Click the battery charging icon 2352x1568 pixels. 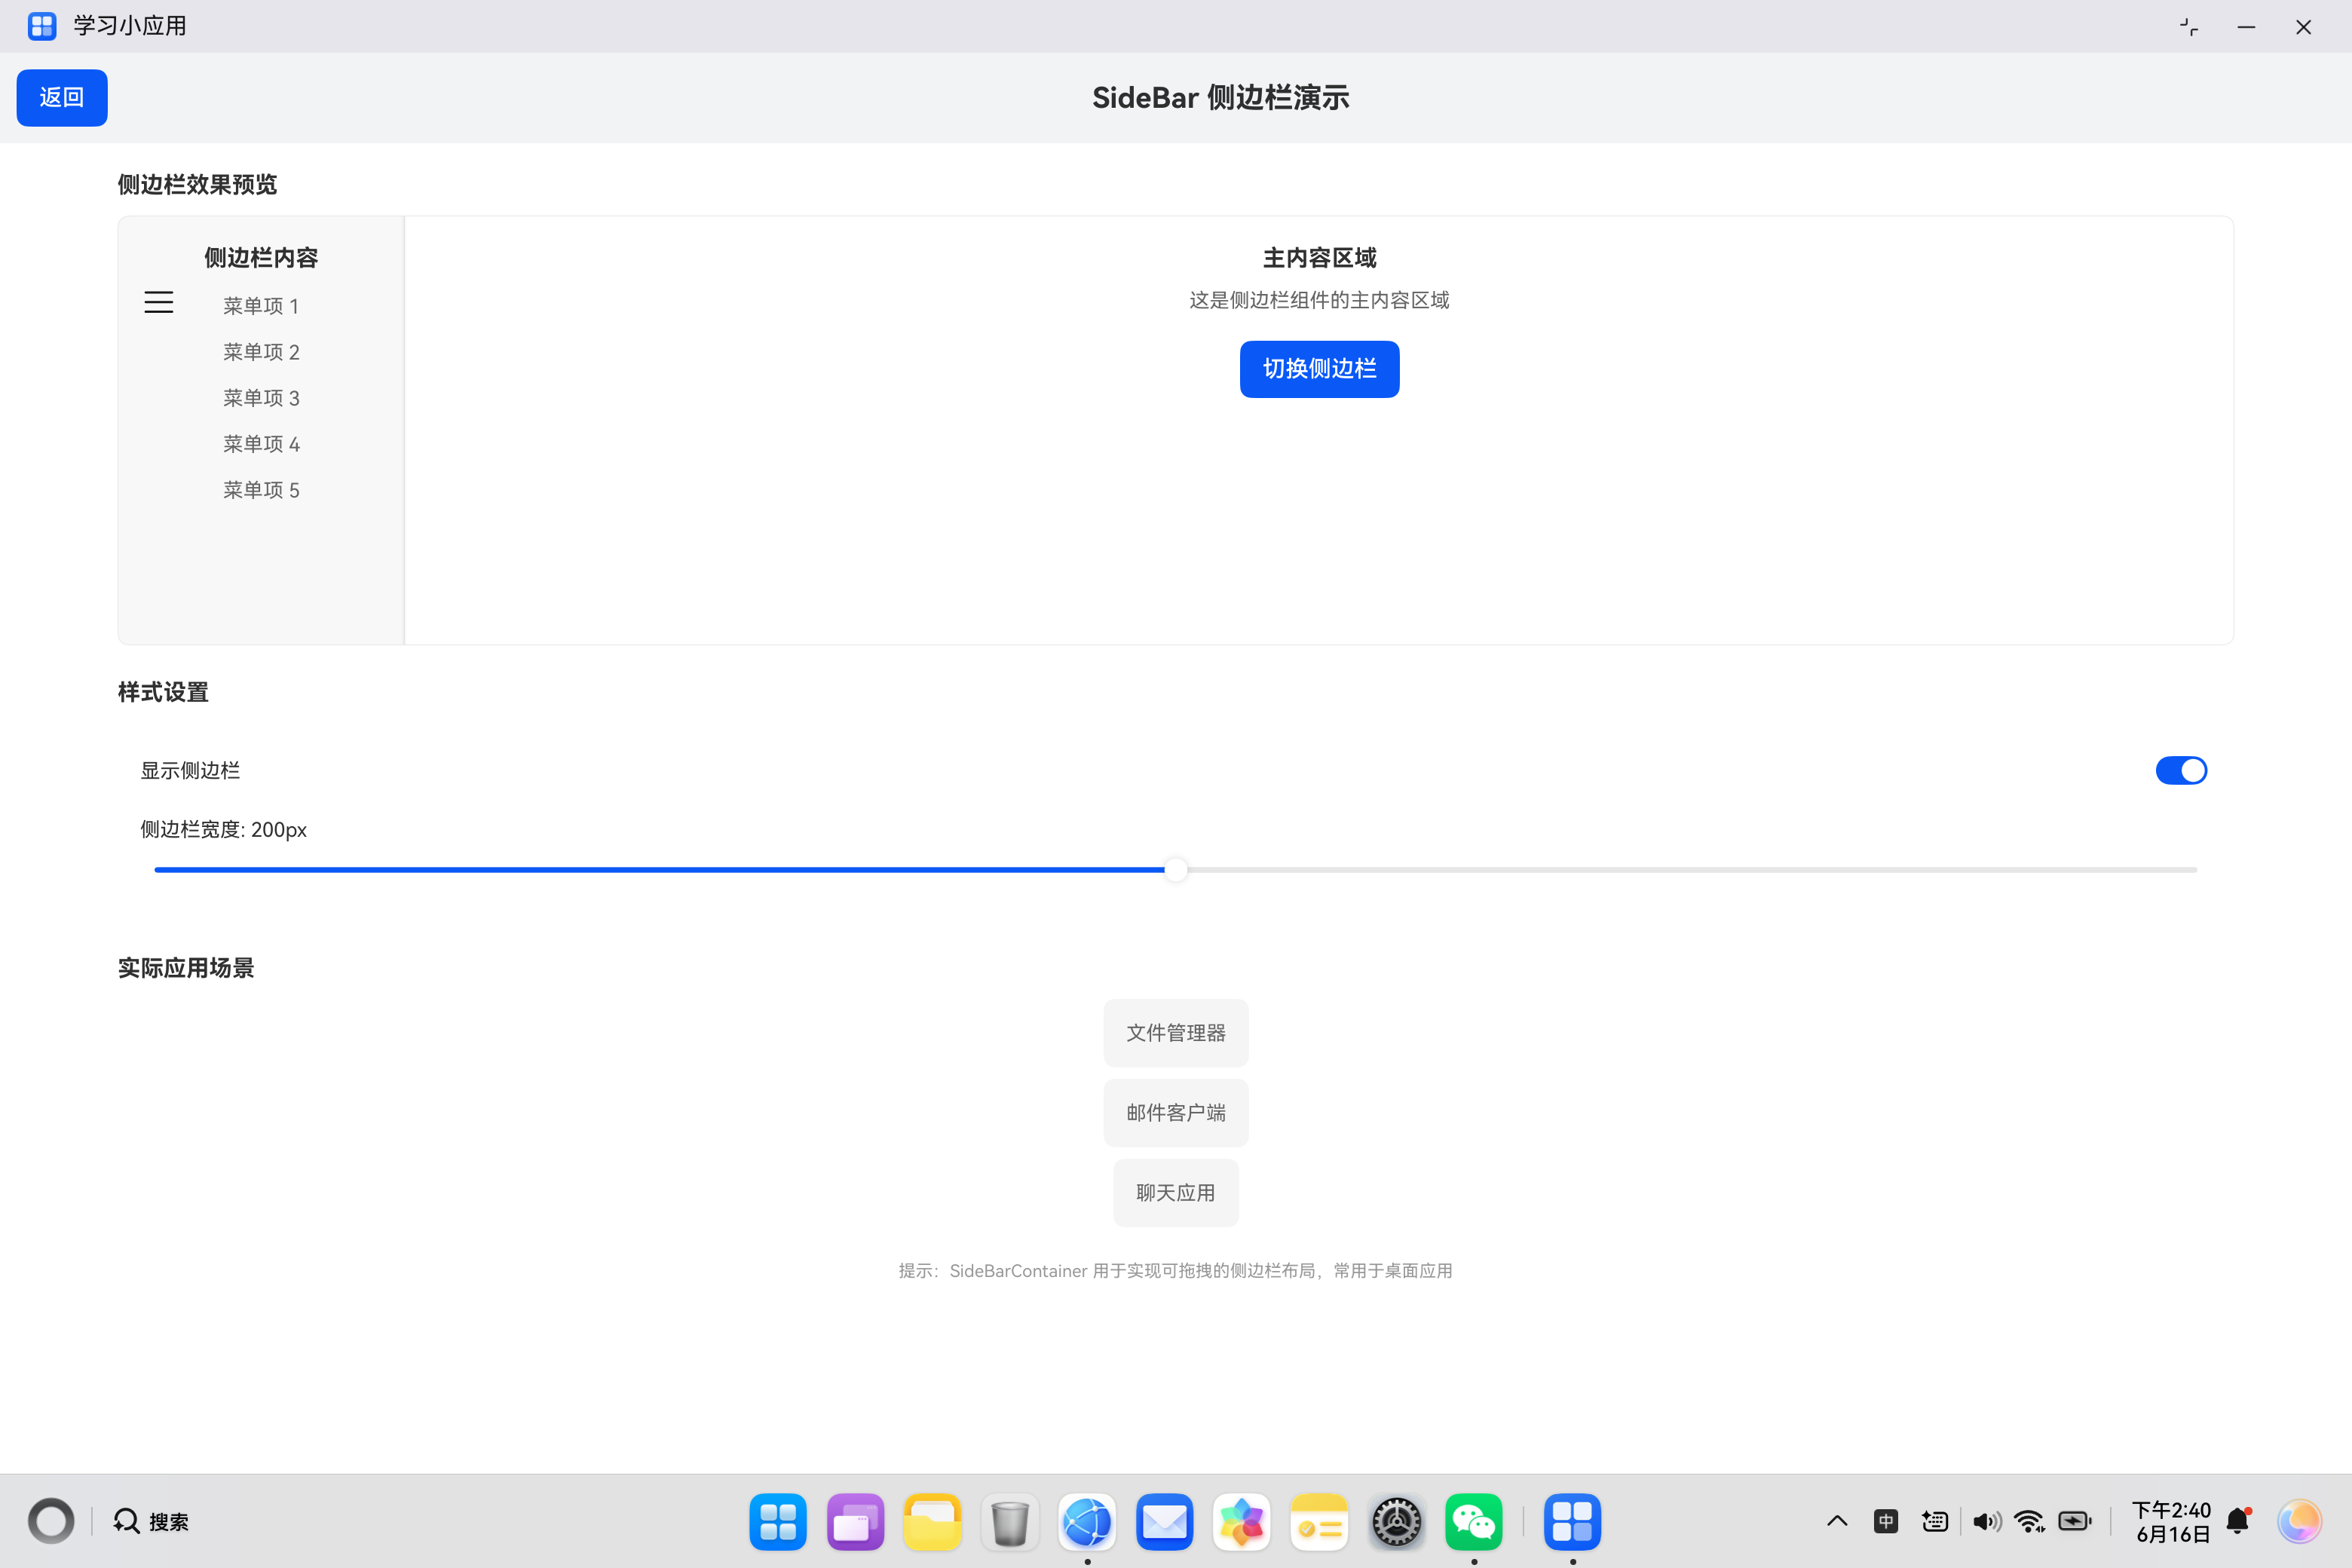(2075, 1522)
